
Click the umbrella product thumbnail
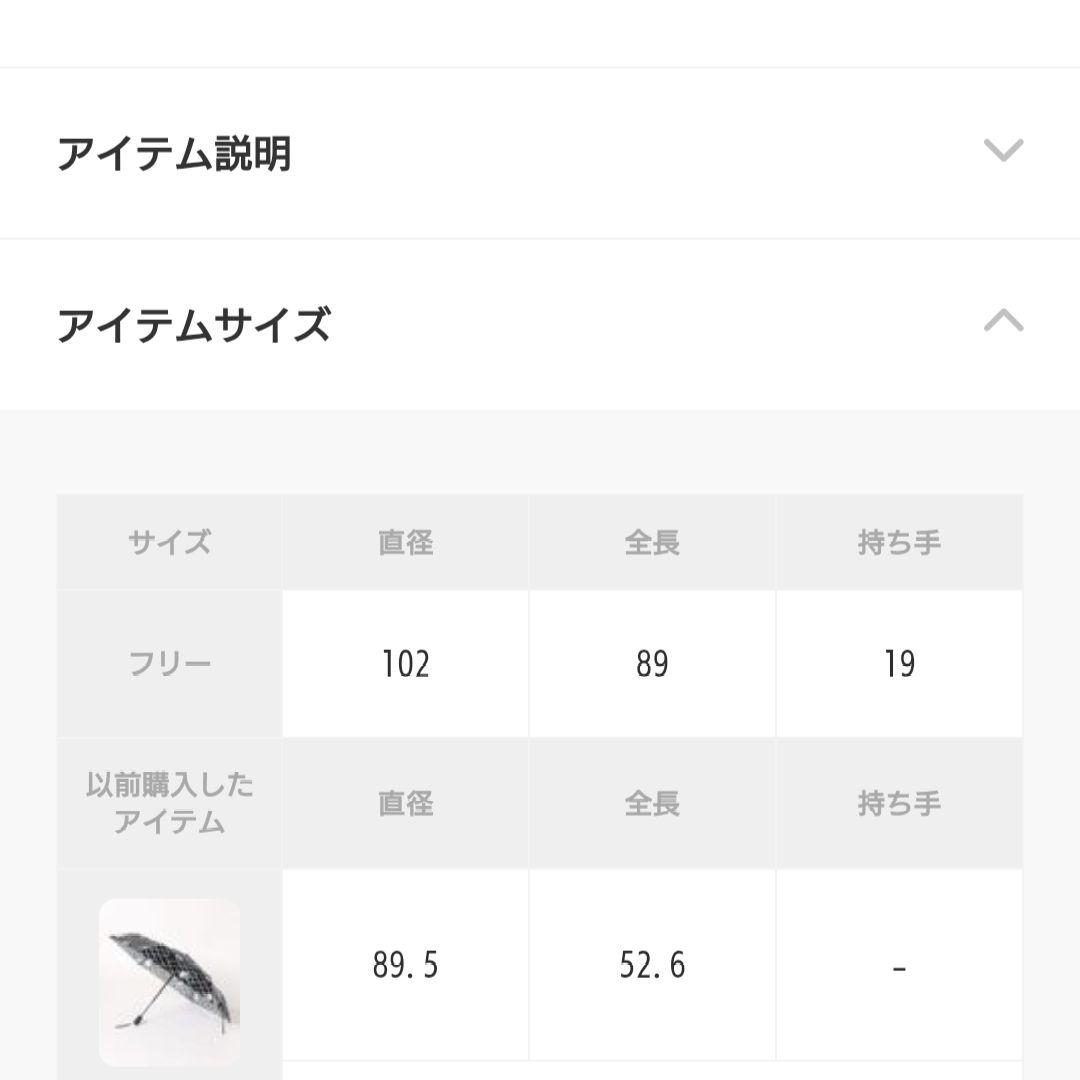(x=168, y=983)
